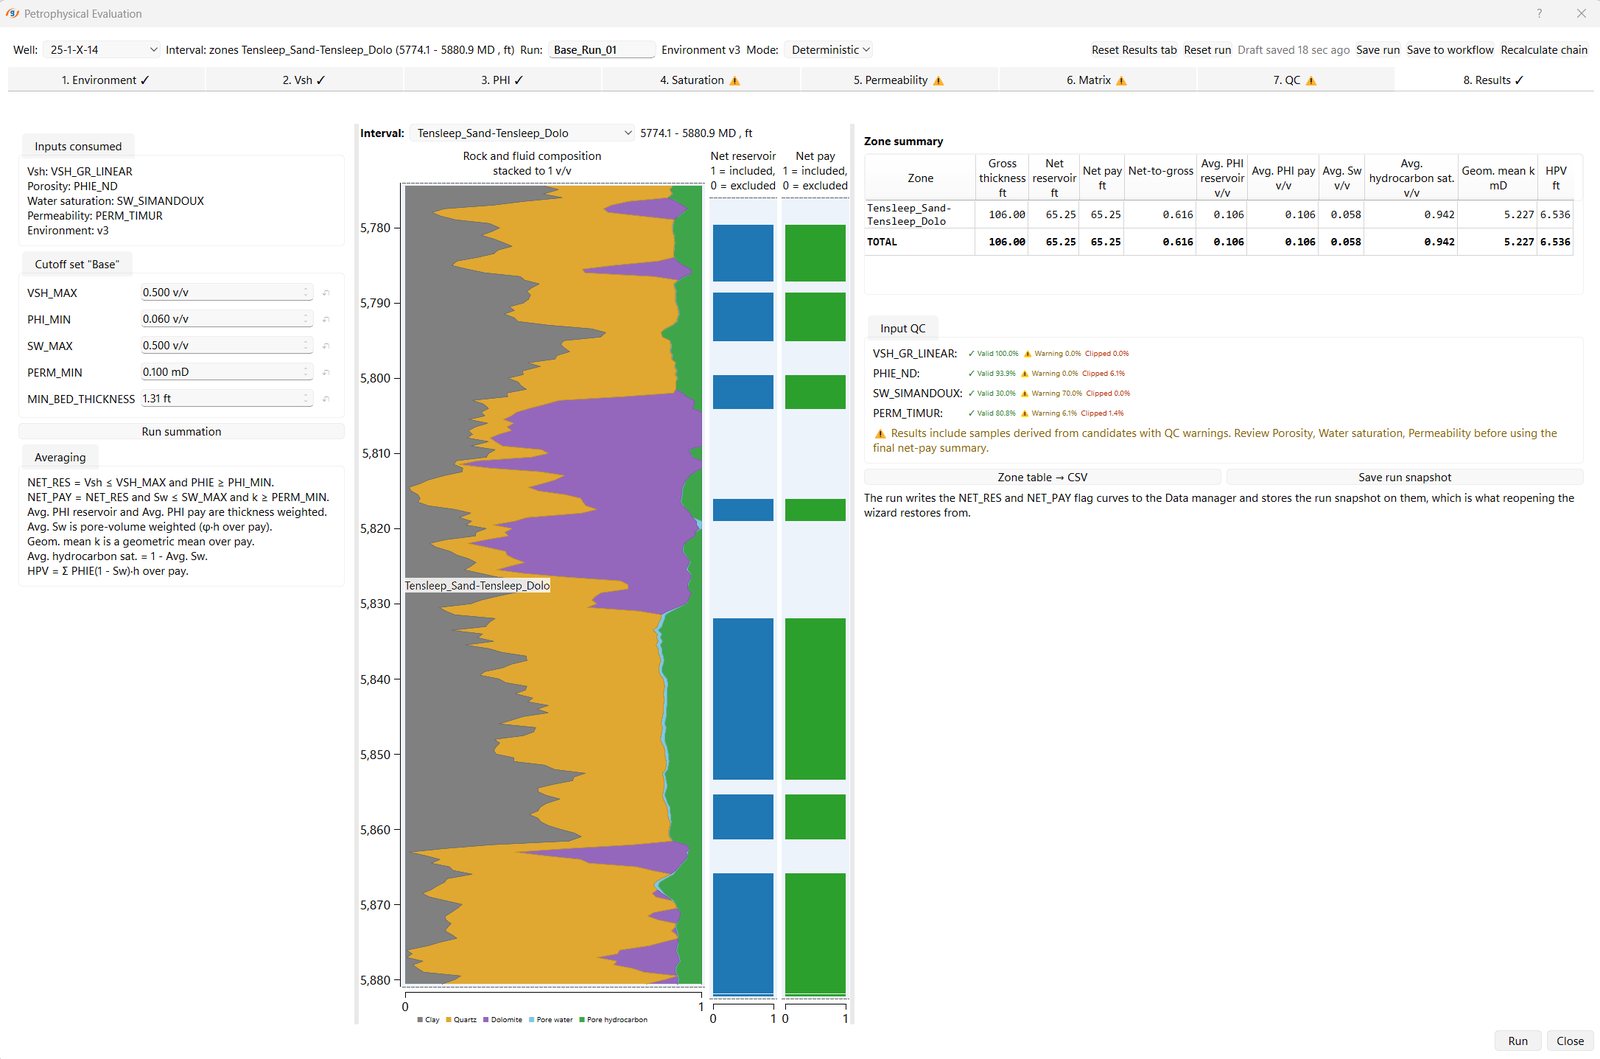Click the Tensleep_Sand-Tensleep_Dolo row in Zone summary
This screenshot has width=1600, height=1059.
(1218, 215)
